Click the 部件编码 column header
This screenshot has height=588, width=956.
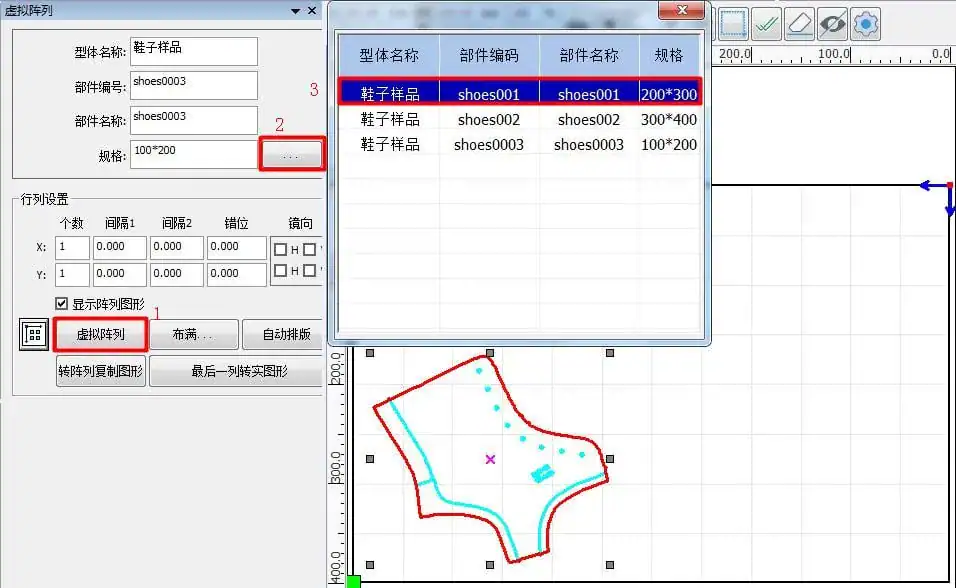pos(489,56)
